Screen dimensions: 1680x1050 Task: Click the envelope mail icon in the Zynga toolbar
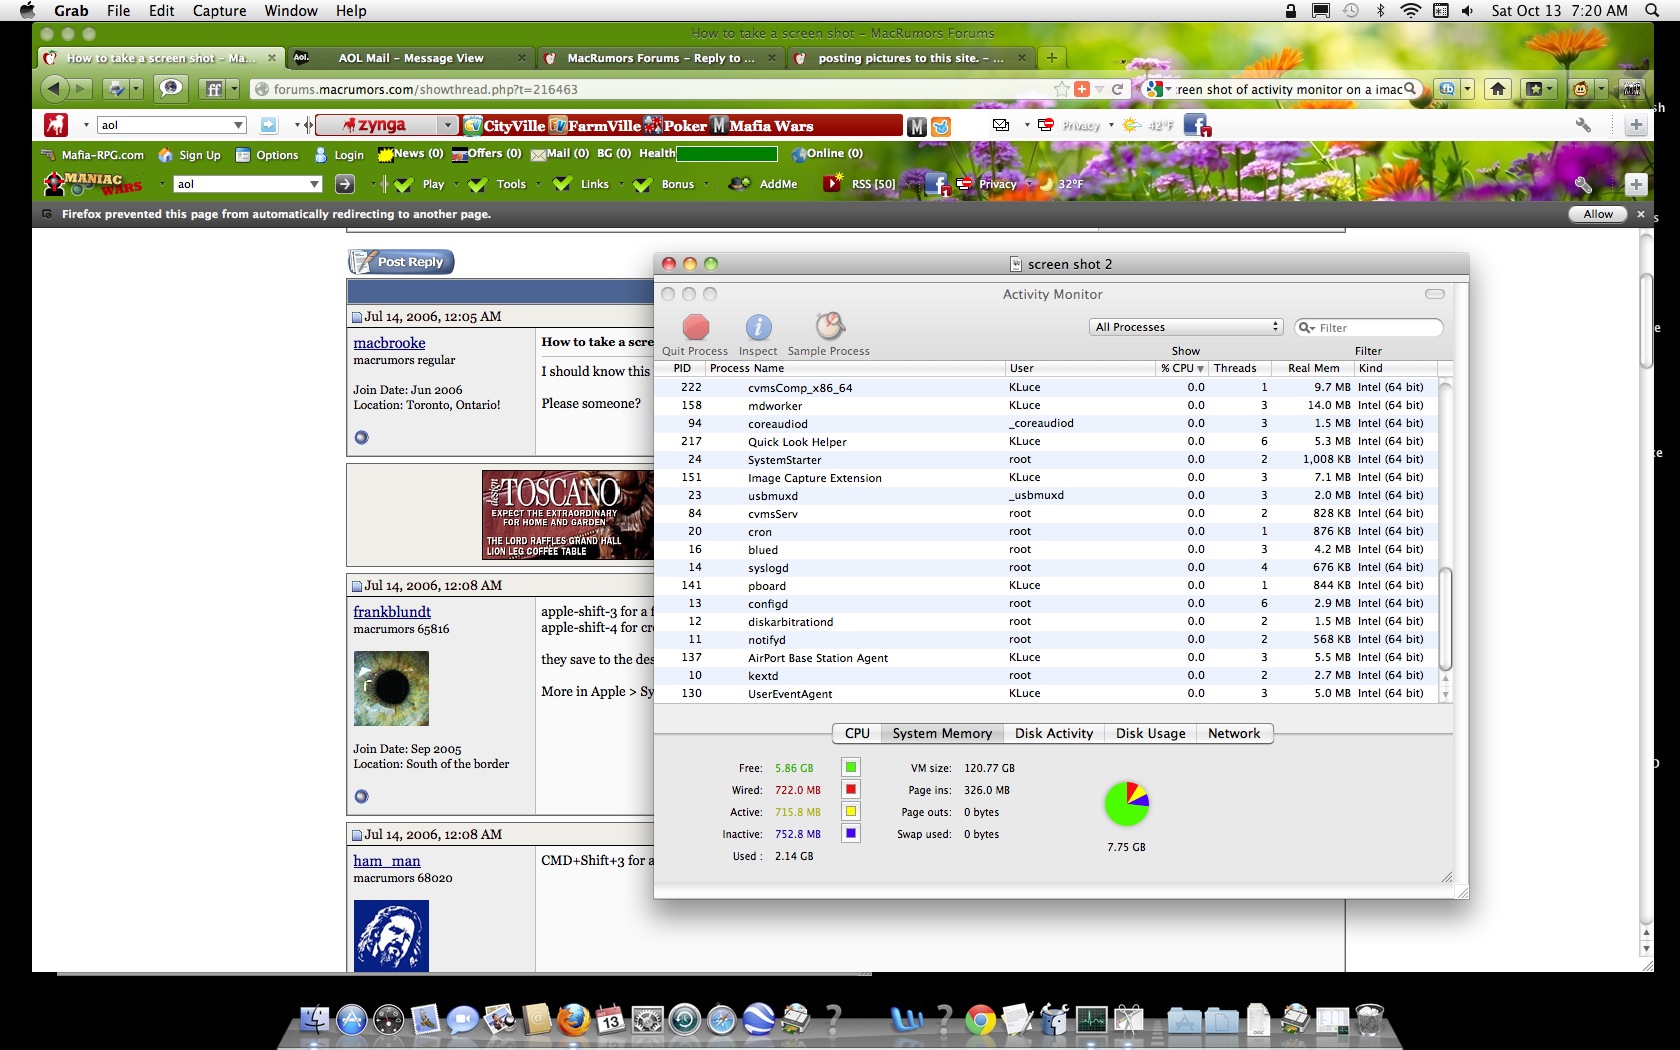pos(1001,125)
